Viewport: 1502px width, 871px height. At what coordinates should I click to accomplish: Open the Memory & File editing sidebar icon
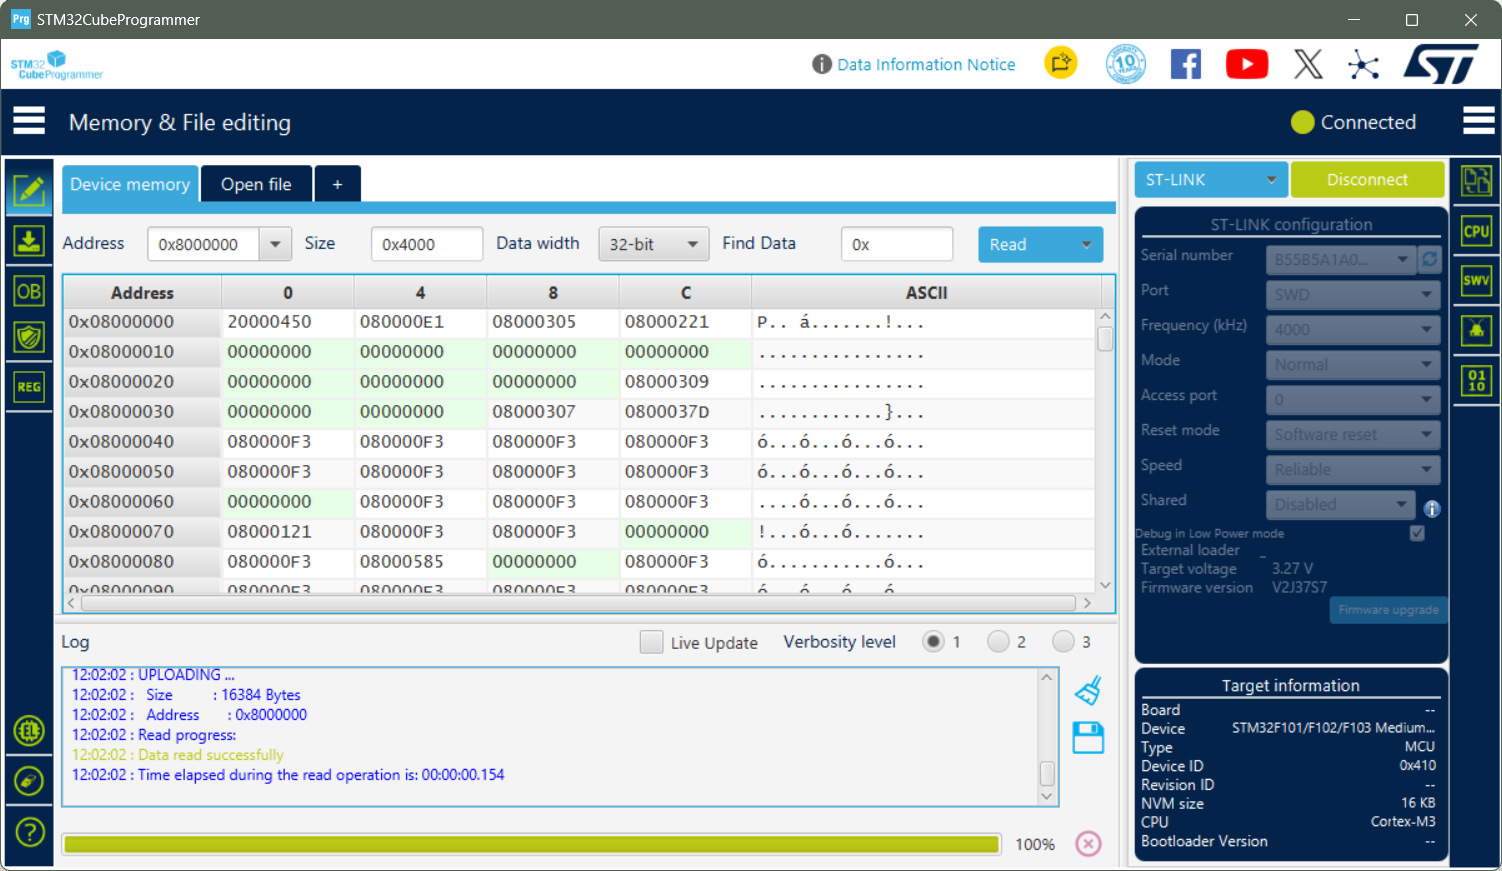(x=29, y=190)
